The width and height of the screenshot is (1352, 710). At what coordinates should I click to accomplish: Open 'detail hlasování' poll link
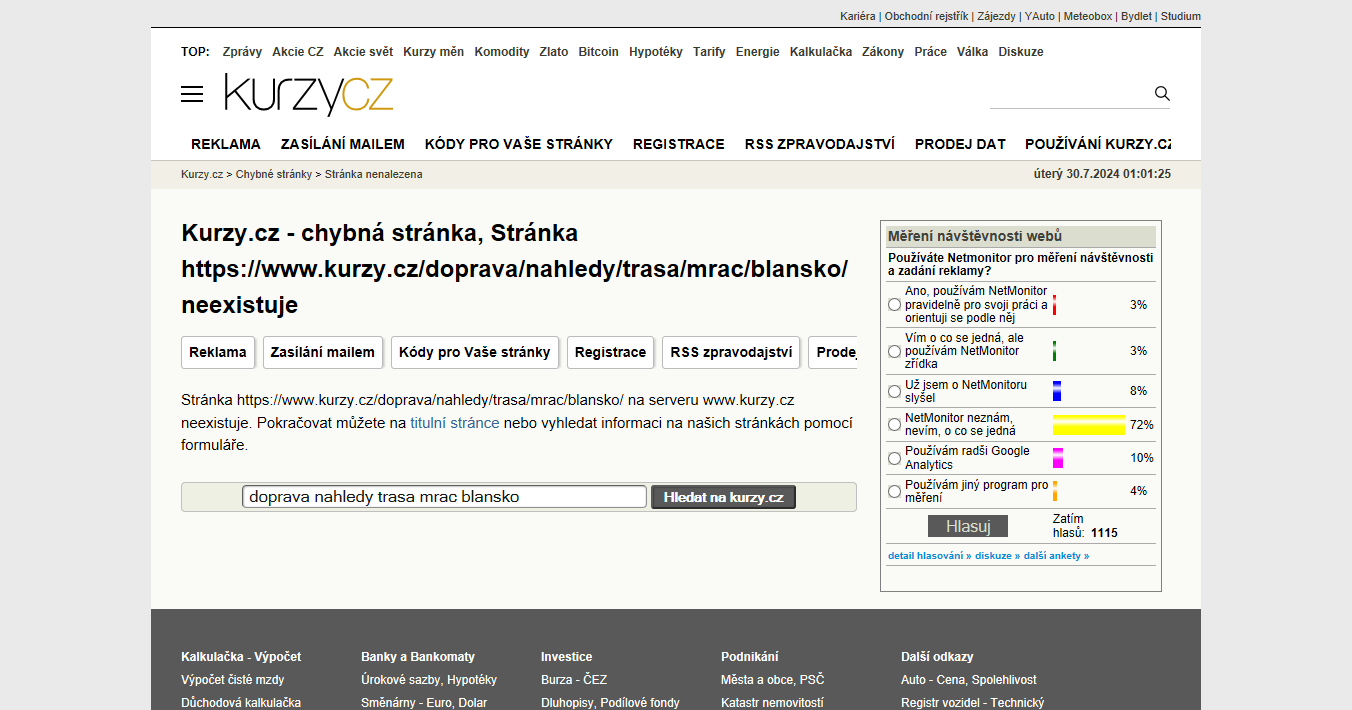[930, 556]
